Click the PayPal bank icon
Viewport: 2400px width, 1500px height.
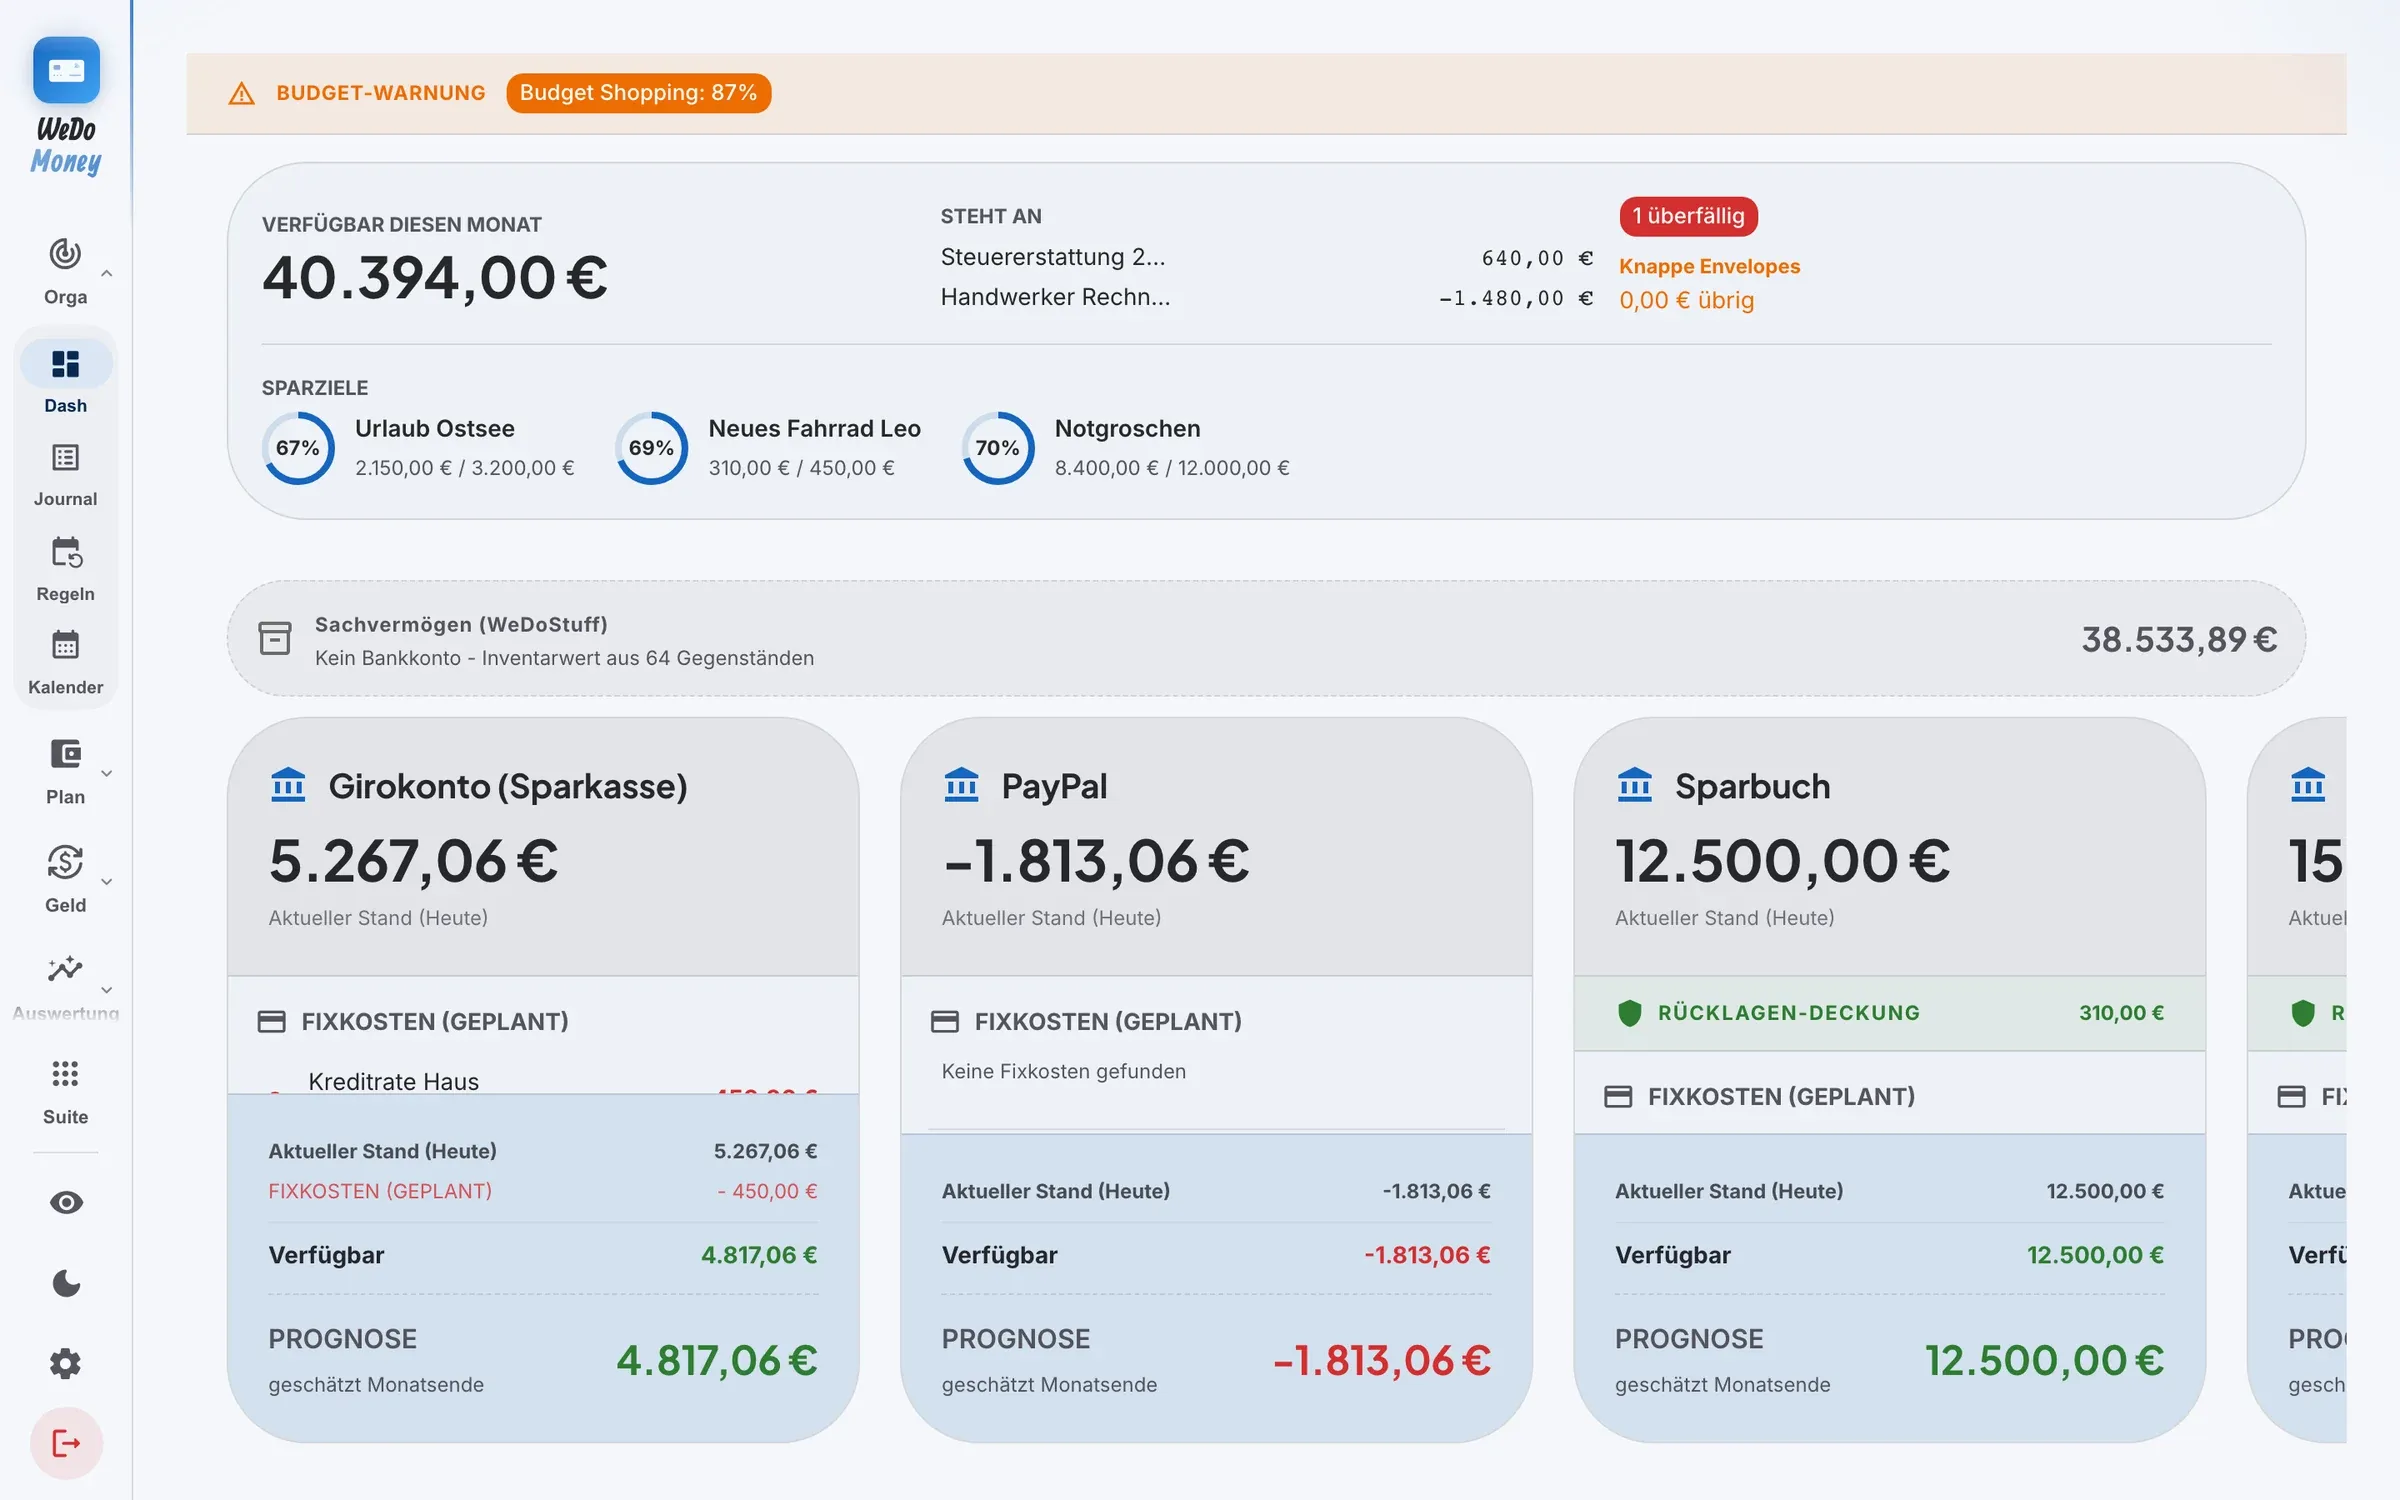coord(961,785)
